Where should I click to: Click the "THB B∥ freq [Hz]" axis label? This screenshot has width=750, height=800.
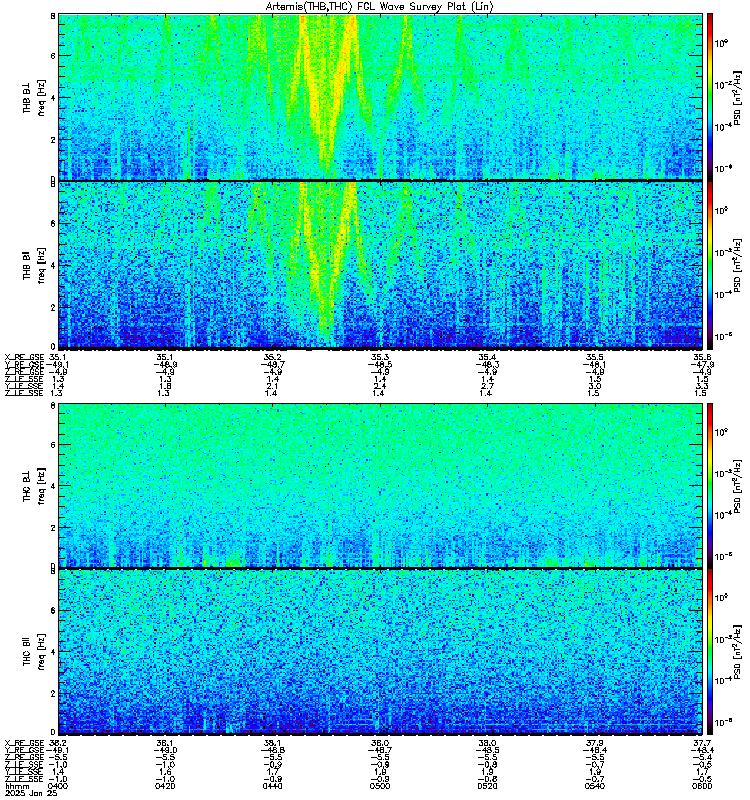tap(34, 265)
